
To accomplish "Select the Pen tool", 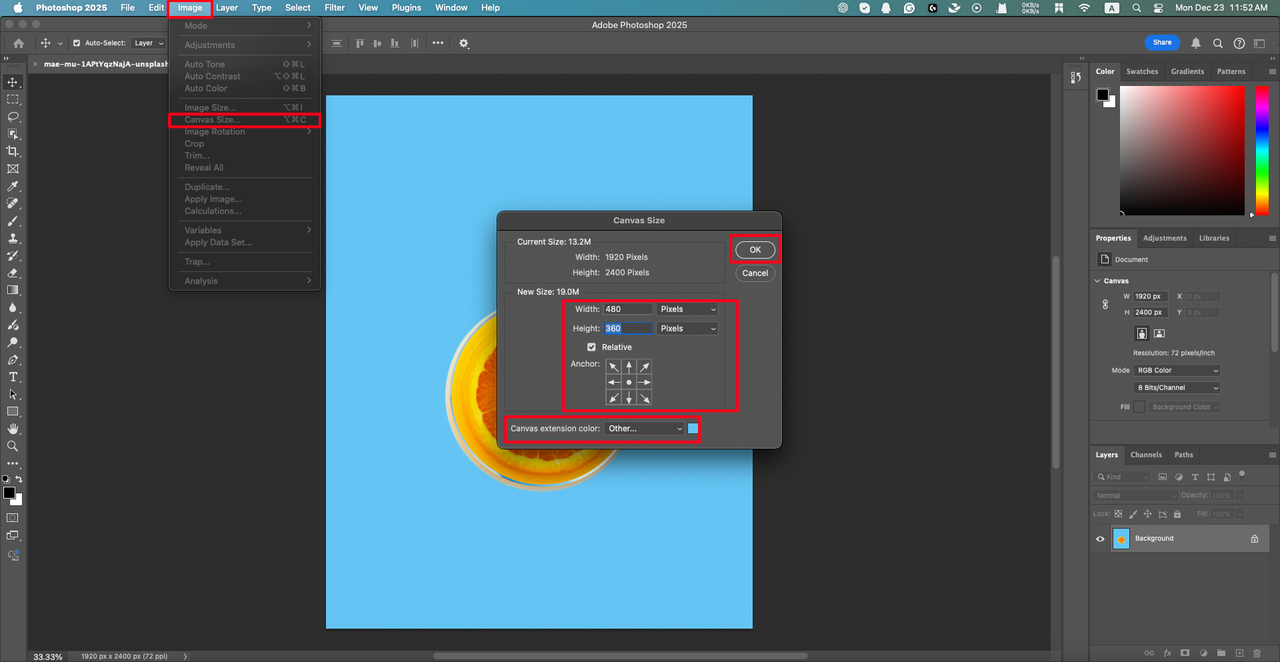I will coord(13,359).
